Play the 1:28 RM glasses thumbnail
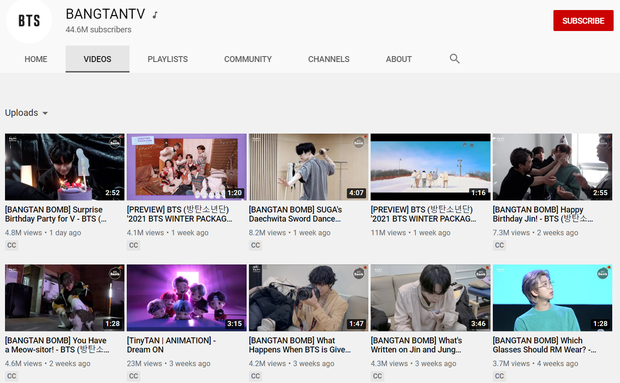 [x=552, y=298]
